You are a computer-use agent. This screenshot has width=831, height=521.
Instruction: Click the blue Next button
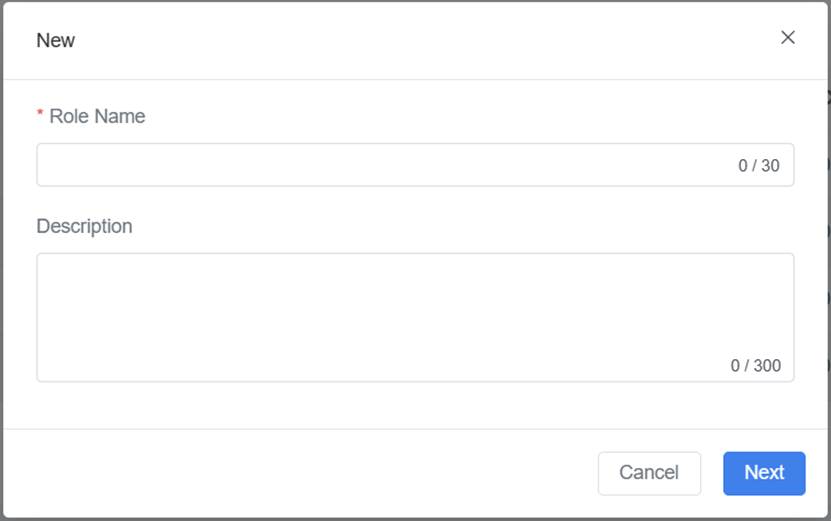tap(764, 473)
